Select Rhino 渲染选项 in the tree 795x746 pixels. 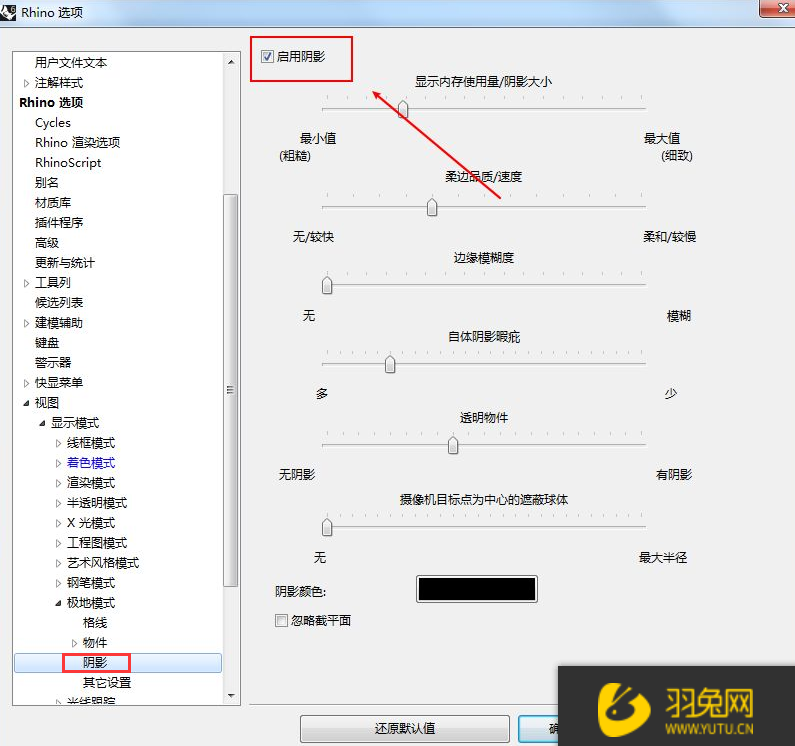(78, 143)
